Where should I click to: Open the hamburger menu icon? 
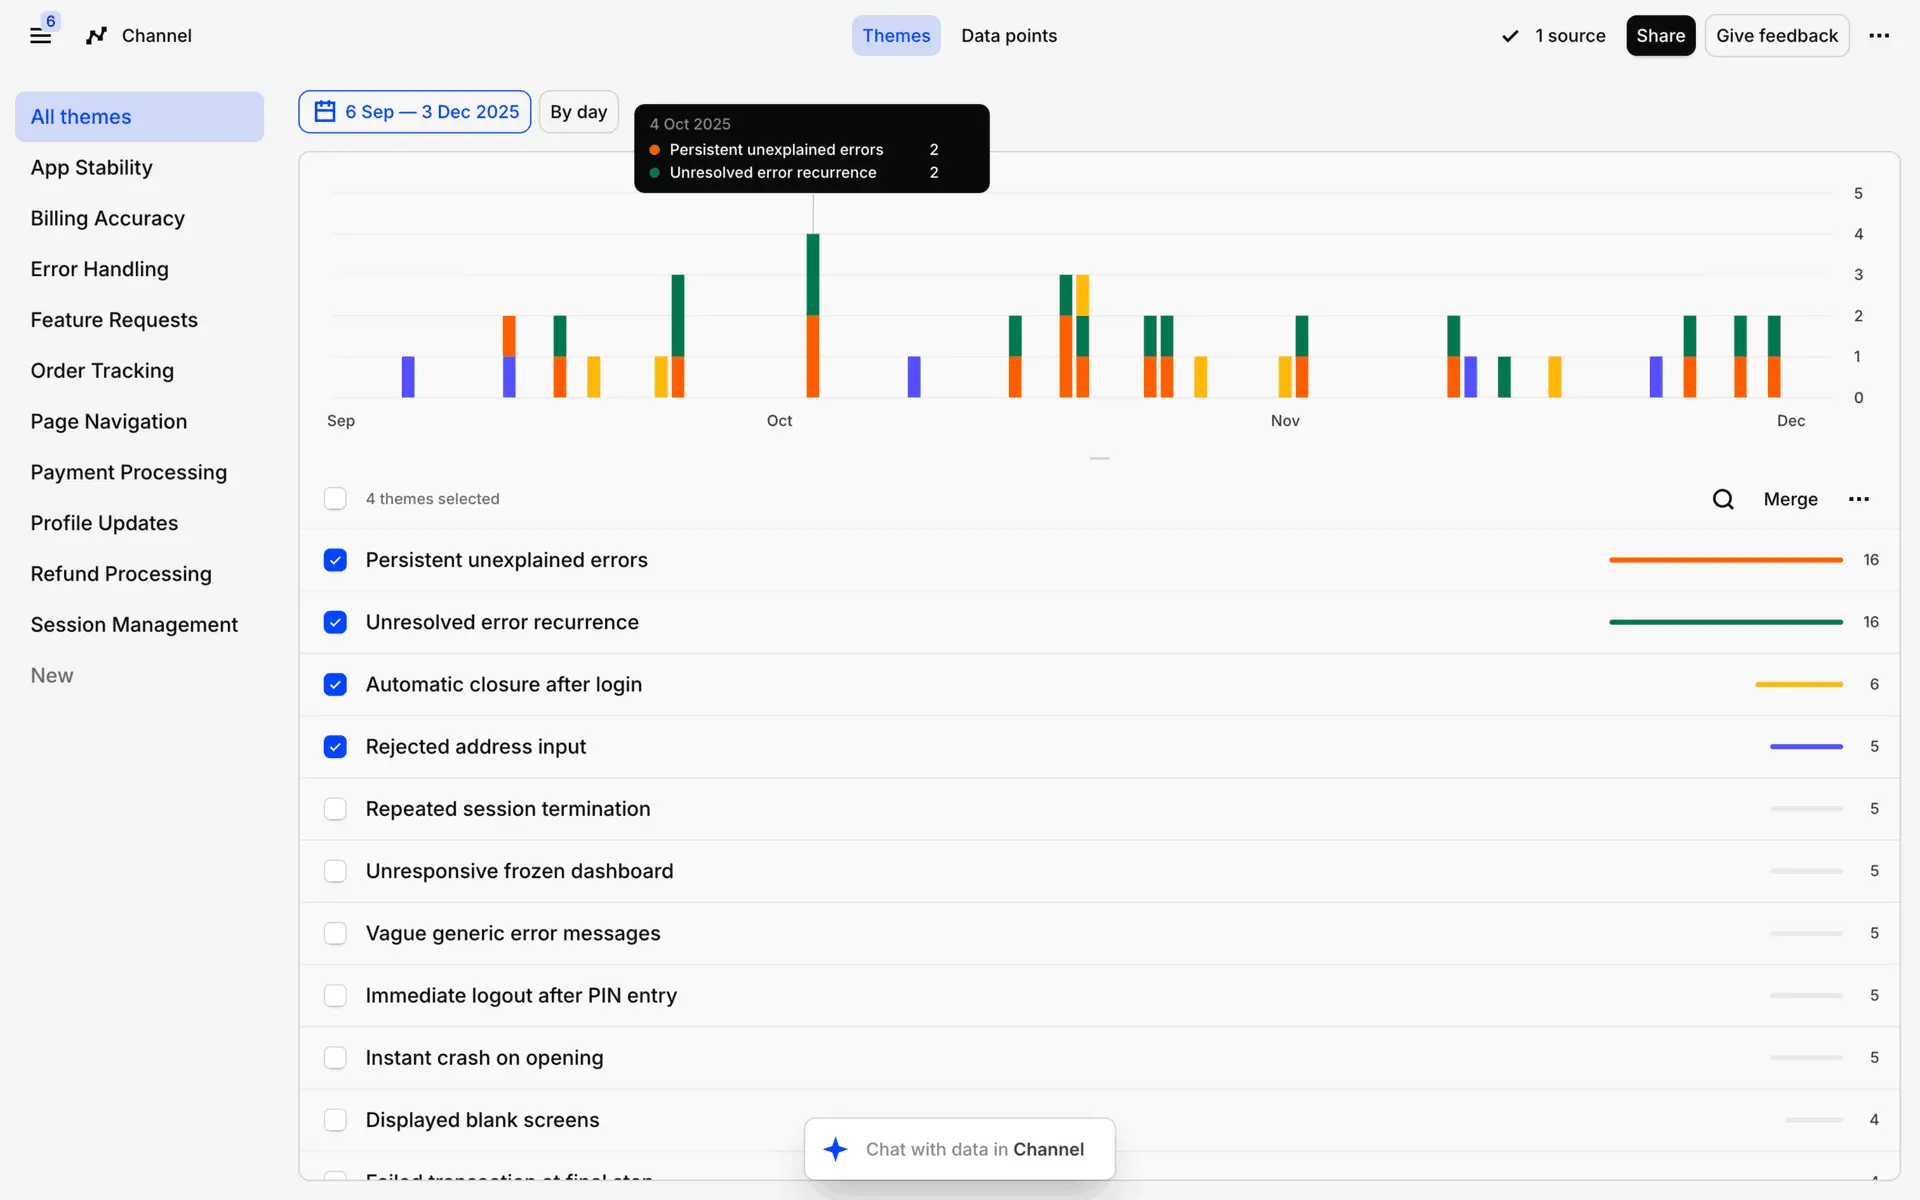pos(40,36)
